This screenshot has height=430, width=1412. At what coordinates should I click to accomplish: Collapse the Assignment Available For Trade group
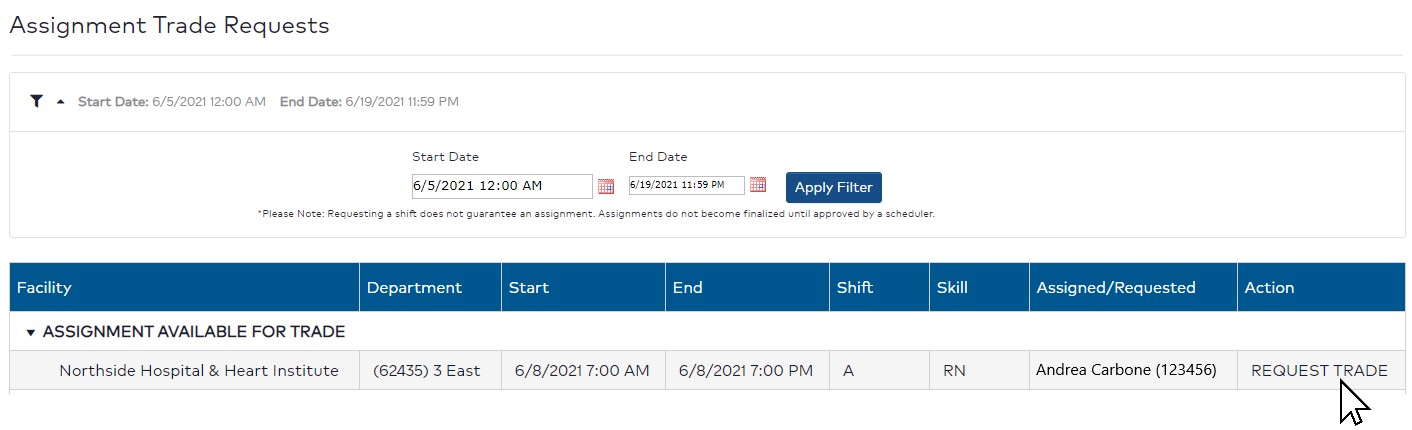[31, 332]
